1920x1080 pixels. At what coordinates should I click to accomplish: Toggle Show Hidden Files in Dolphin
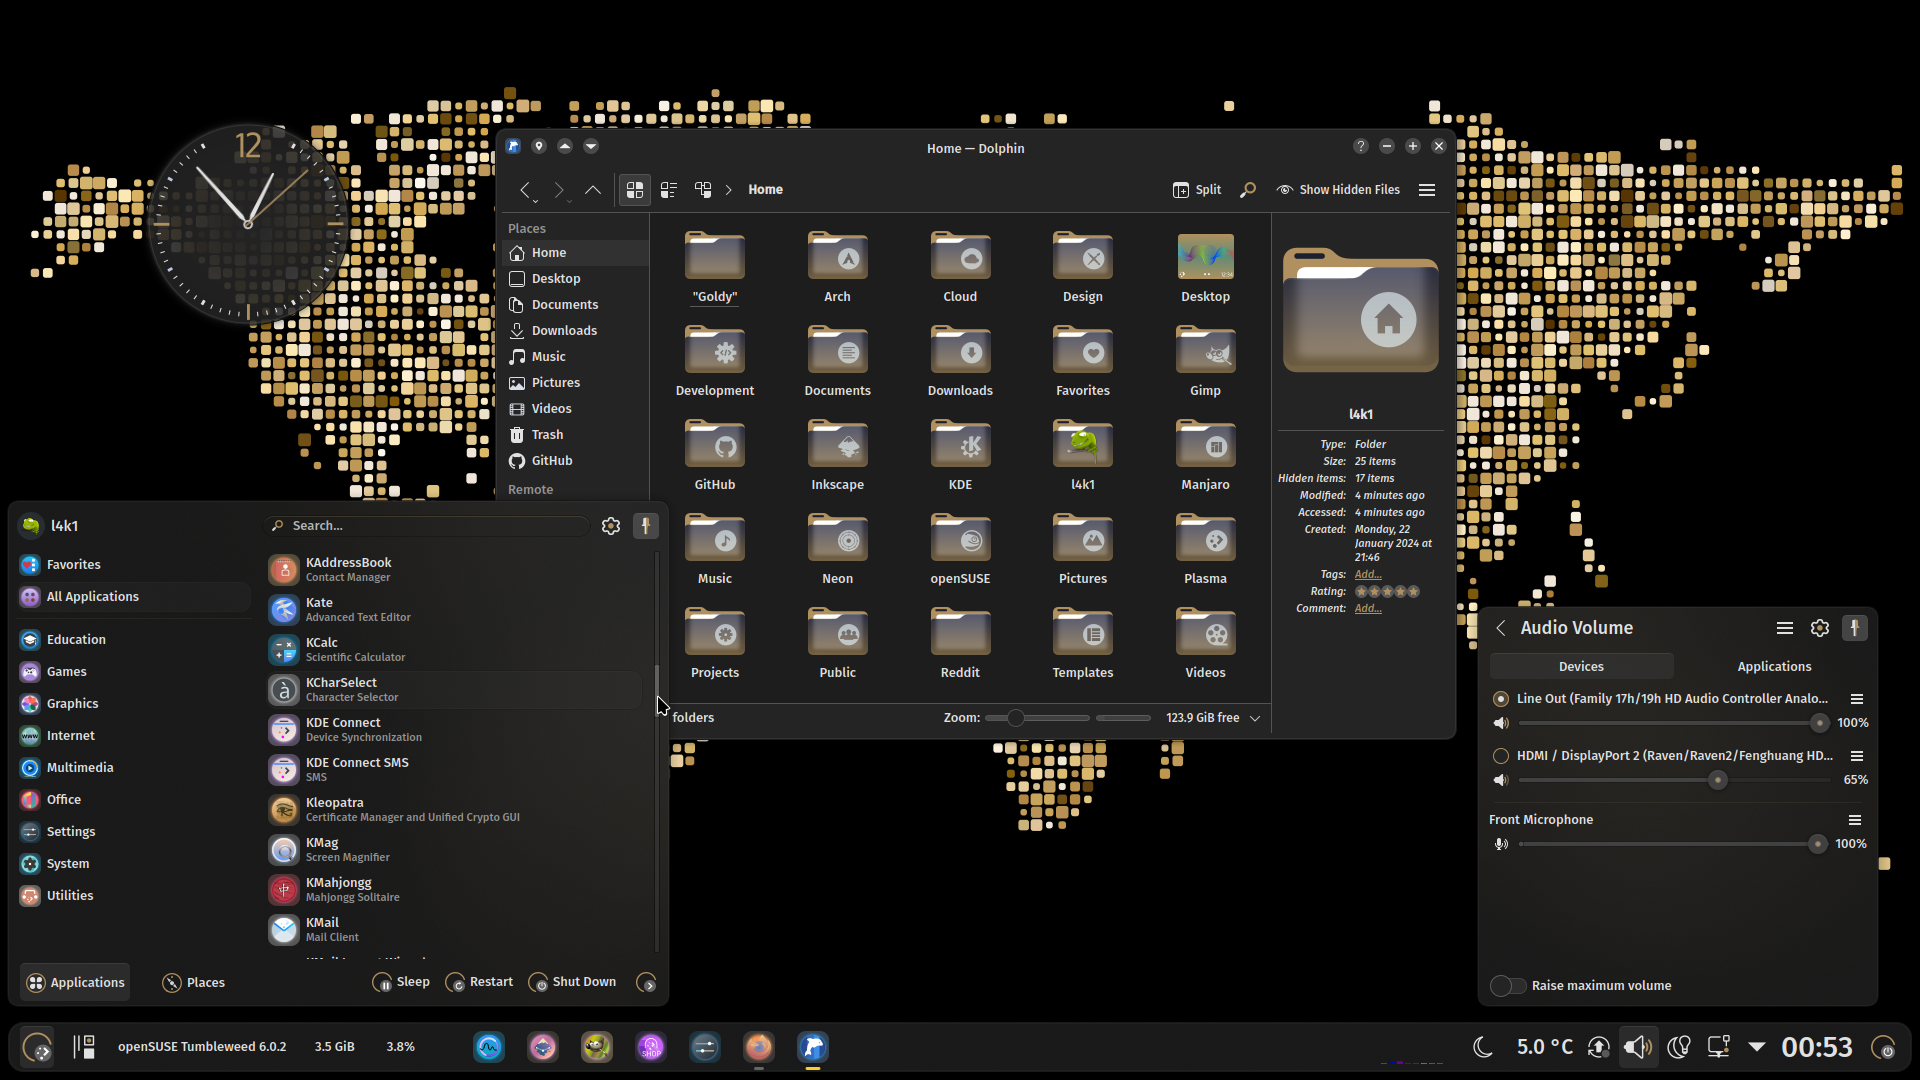(1338, 190)
